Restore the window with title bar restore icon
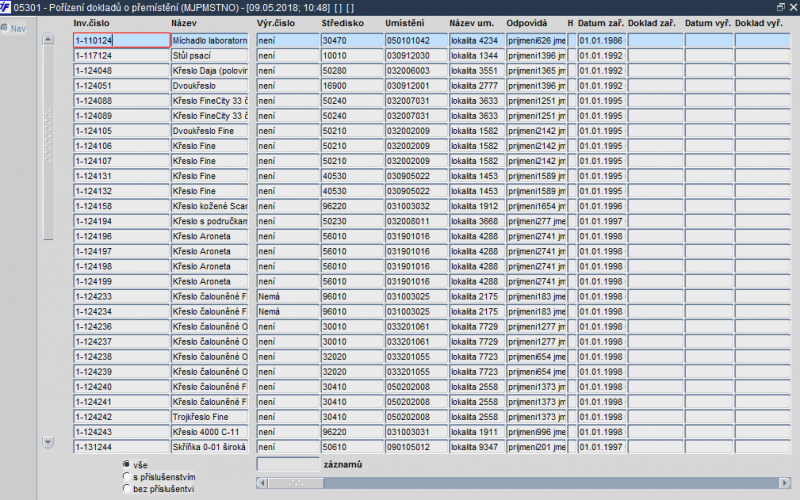This screenshot has height=500, width=800. 781,7
